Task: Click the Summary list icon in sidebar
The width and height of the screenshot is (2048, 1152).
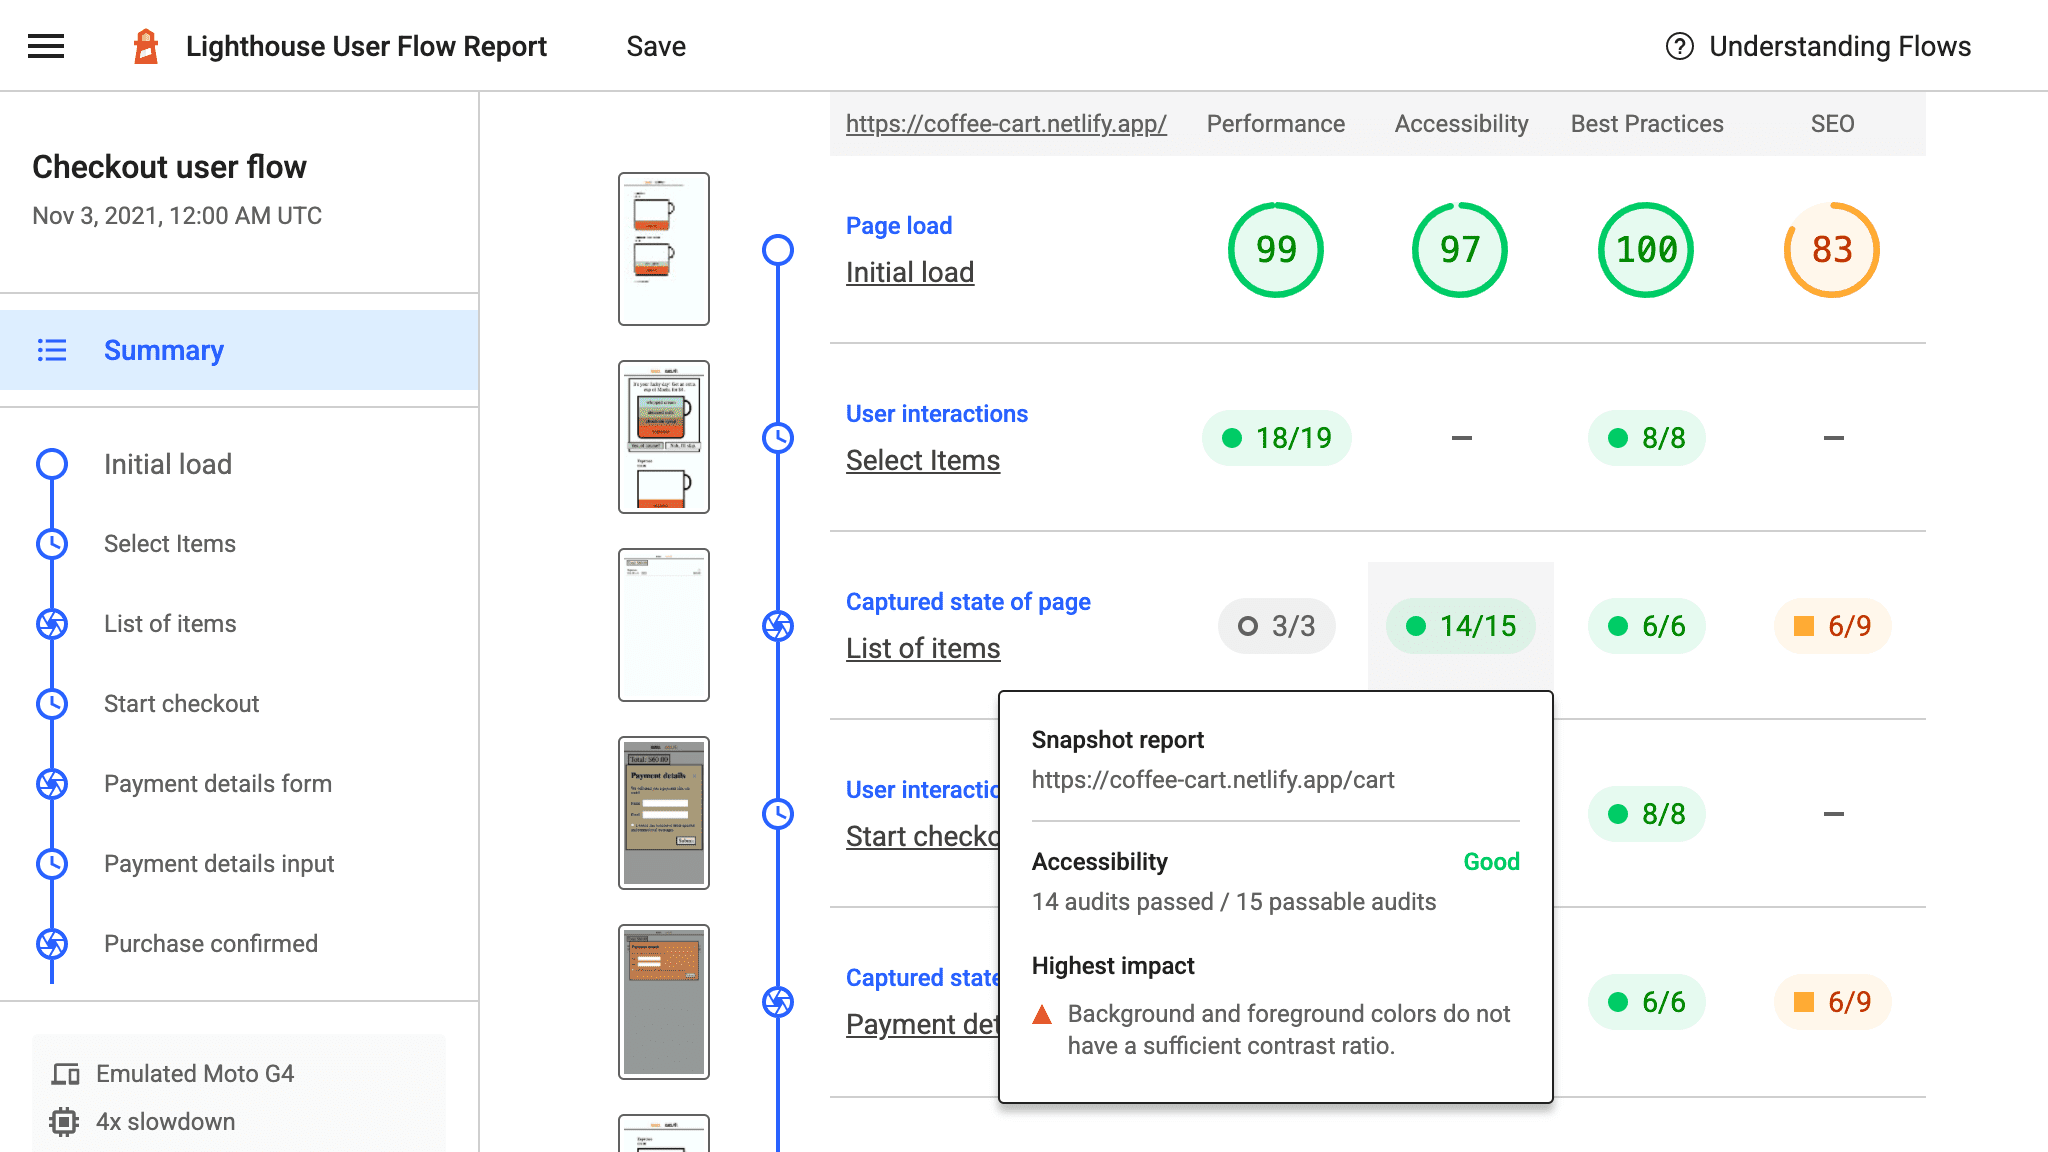Action: (52, 350)
